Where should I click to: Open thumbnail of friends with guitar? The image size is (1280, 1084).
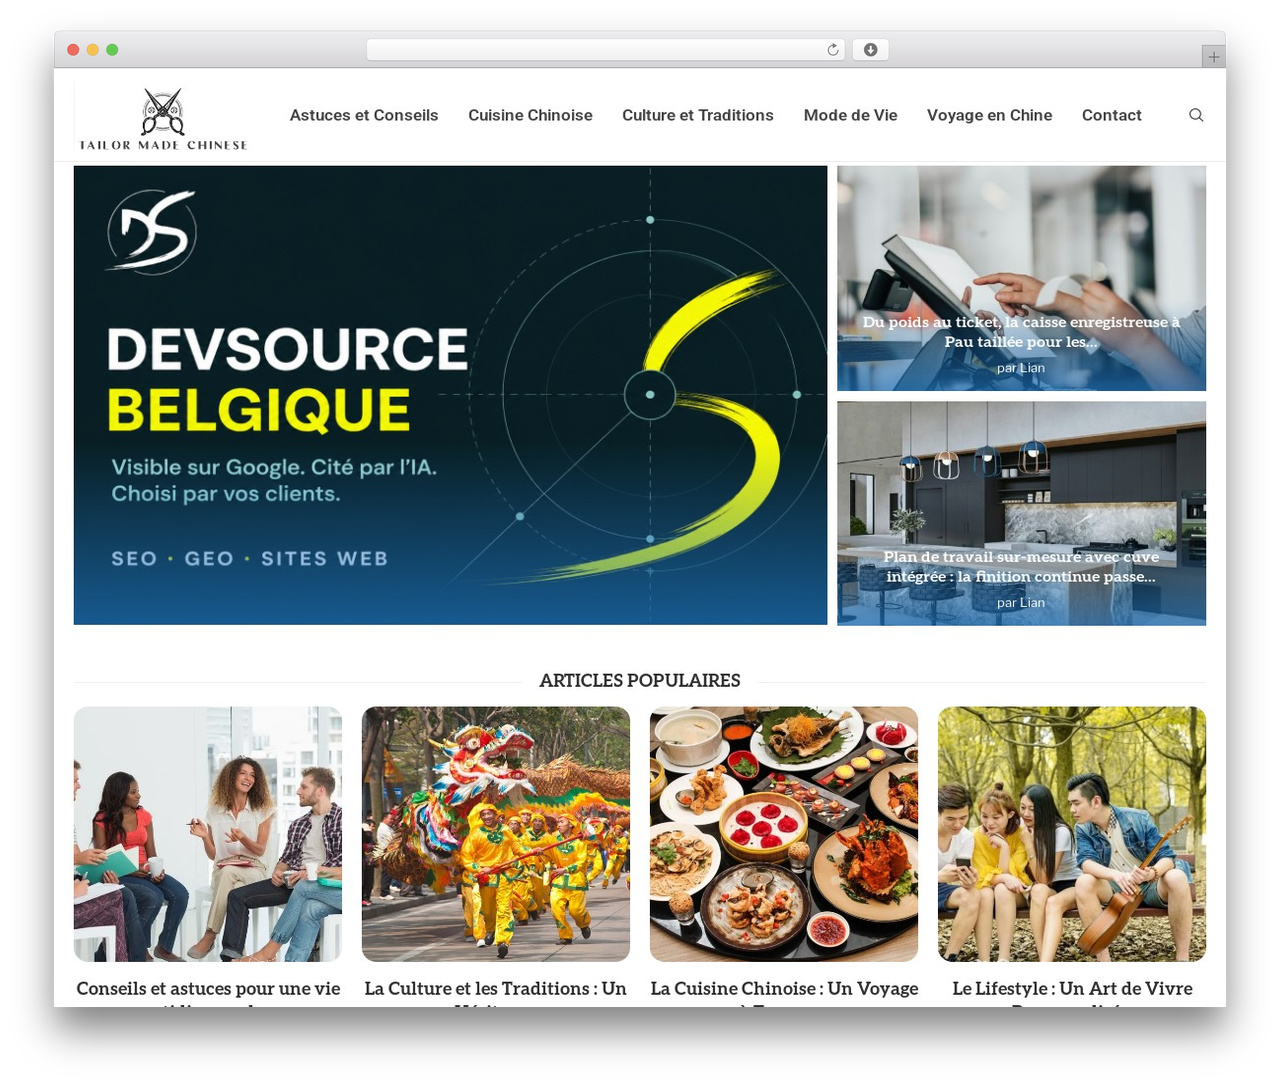pyautogui.click(x=1072, y=834)
